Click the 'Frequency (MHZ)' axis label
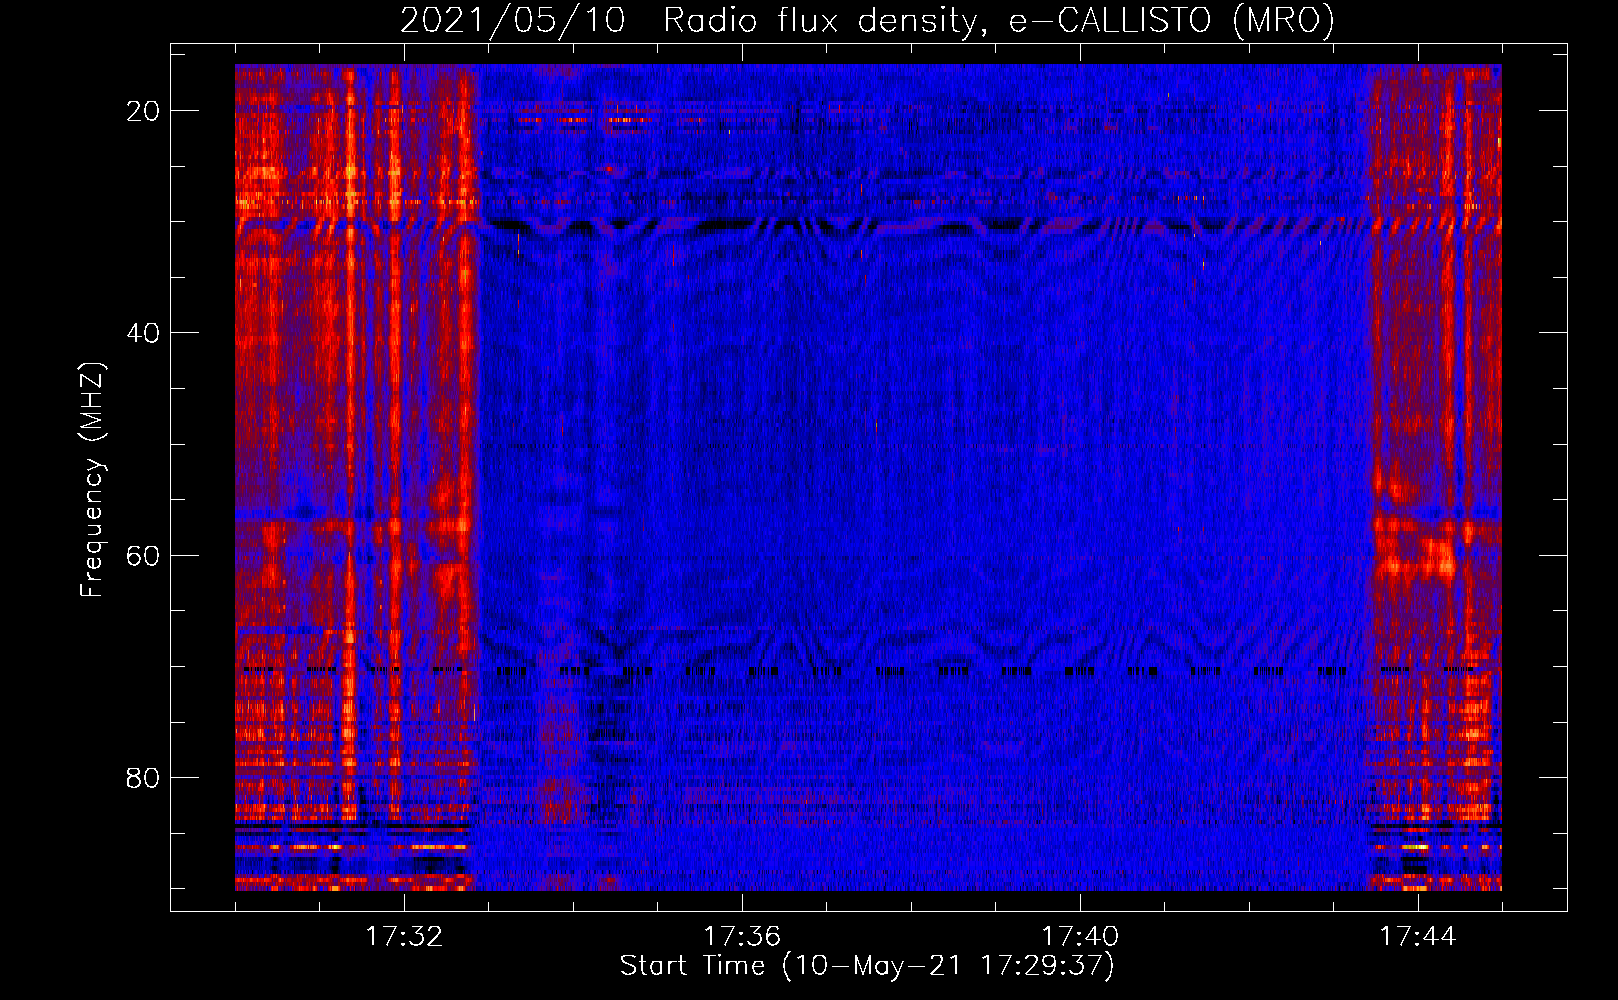Viewport: 1618px width, 1000px height. (92, 480)
